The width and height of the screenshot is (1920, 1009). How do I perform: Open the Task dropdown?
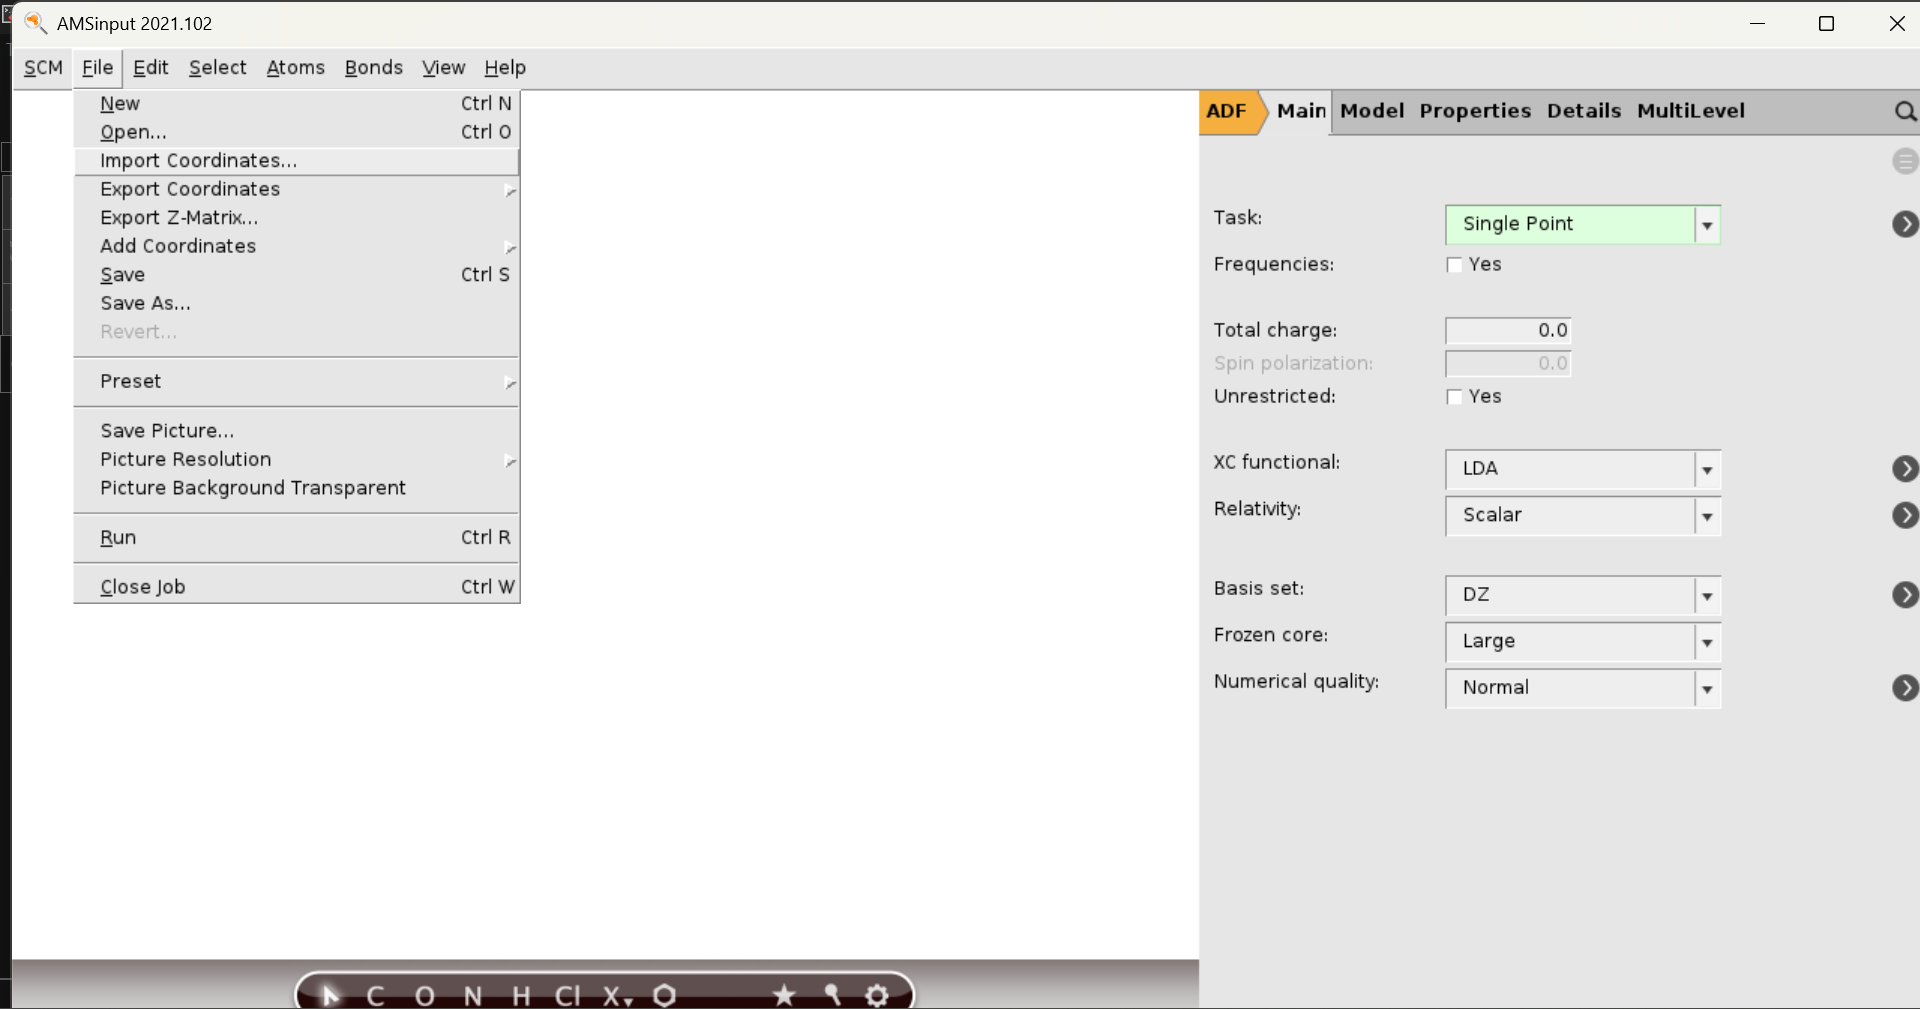point(1582,224)
